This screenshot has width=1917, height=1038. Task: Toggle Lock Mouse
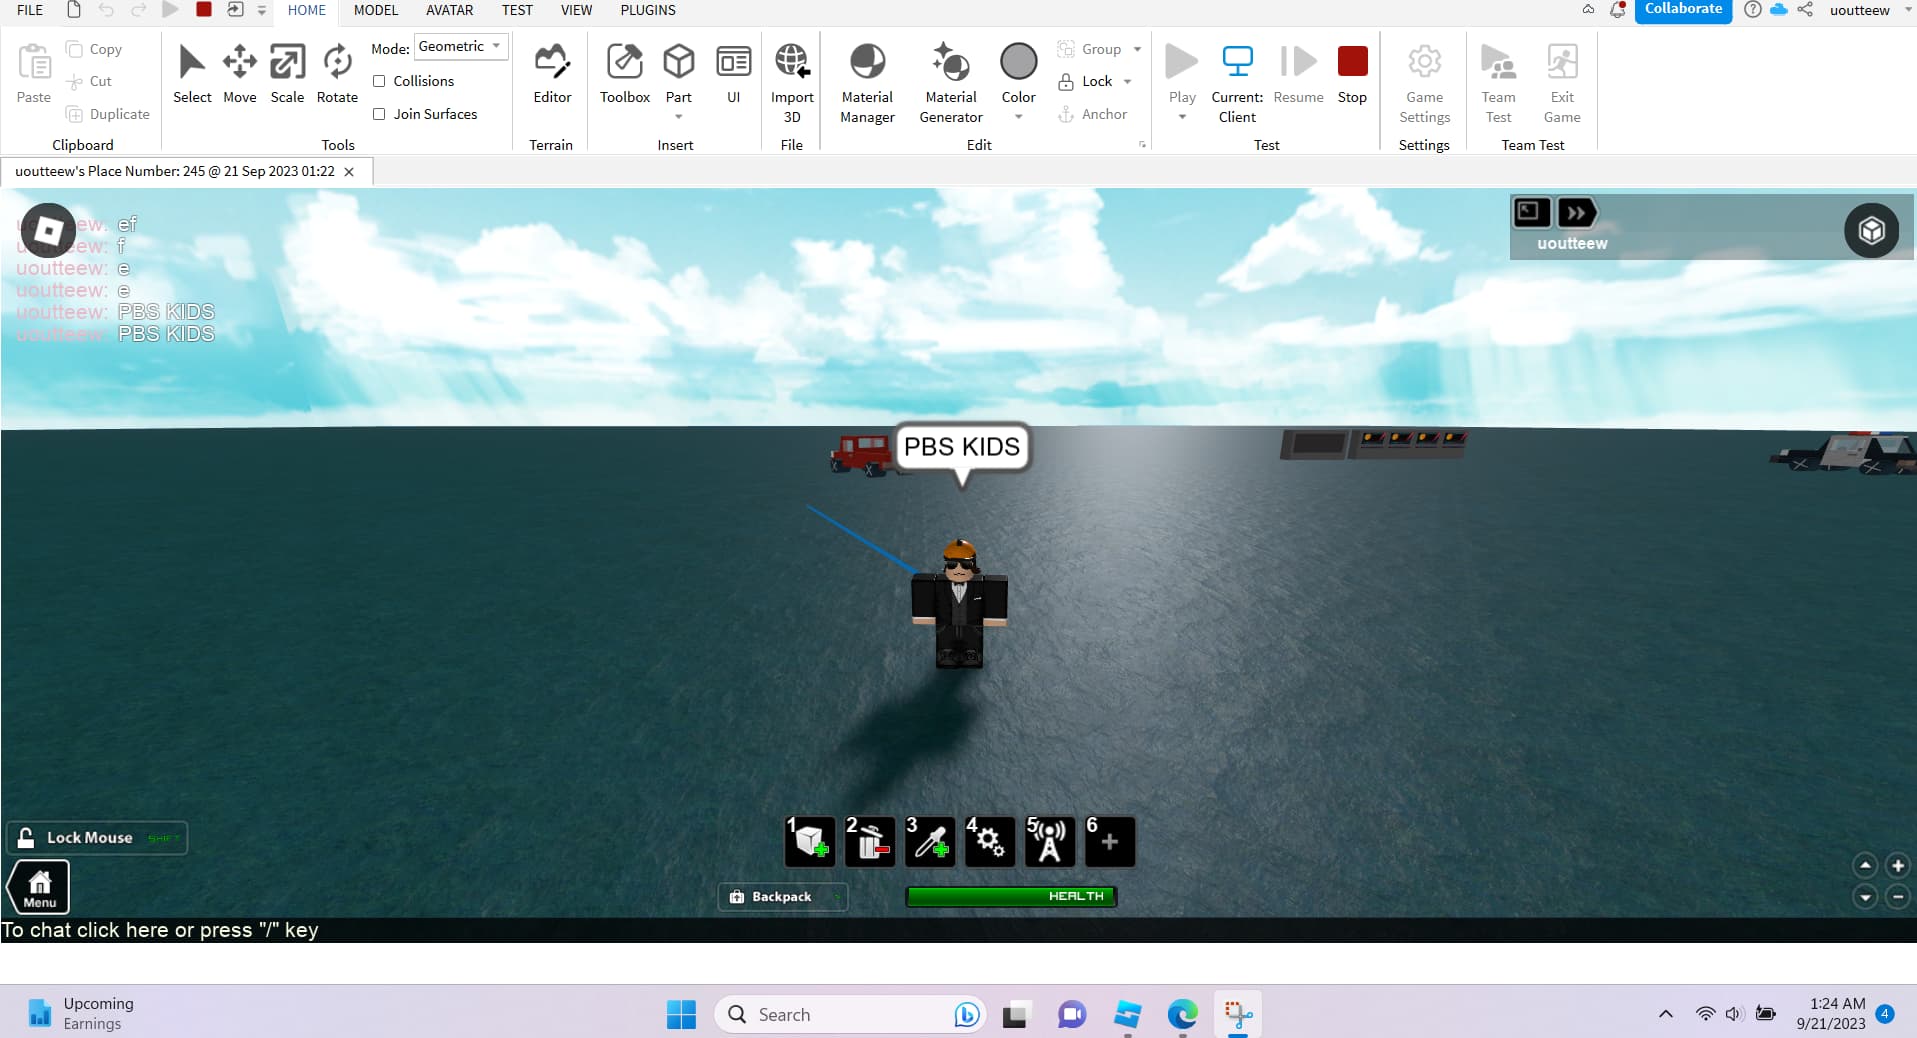click(97, 838)
